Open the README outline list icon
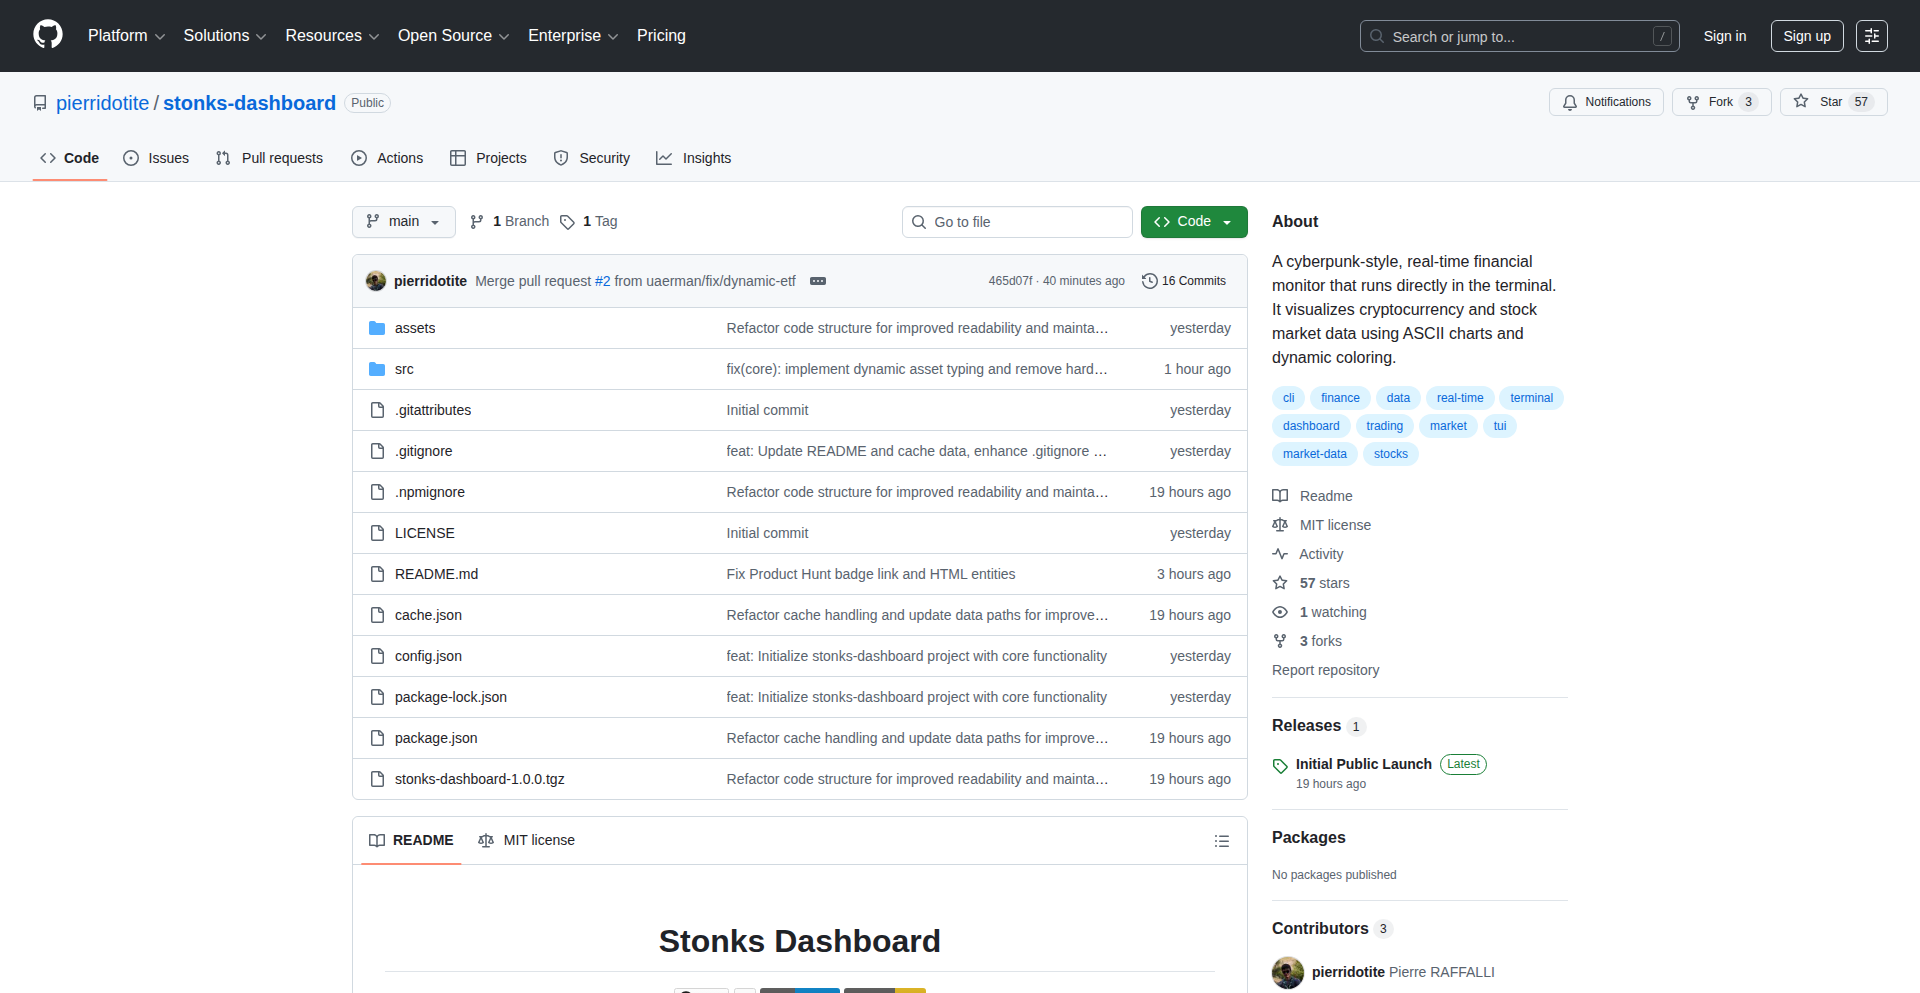The image size is (1920, 993). tap(1221, 841)
